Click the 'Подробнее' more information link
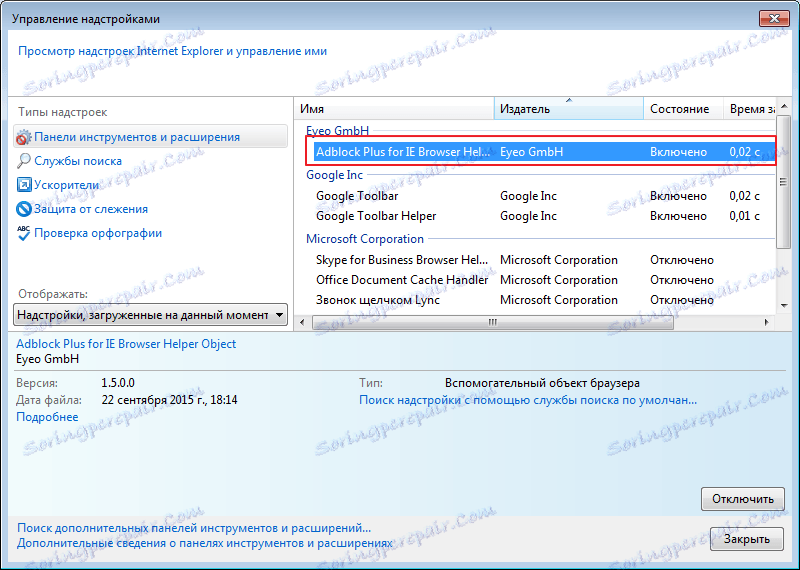Screen dimensions: 800x570 [x=47, y=417]
